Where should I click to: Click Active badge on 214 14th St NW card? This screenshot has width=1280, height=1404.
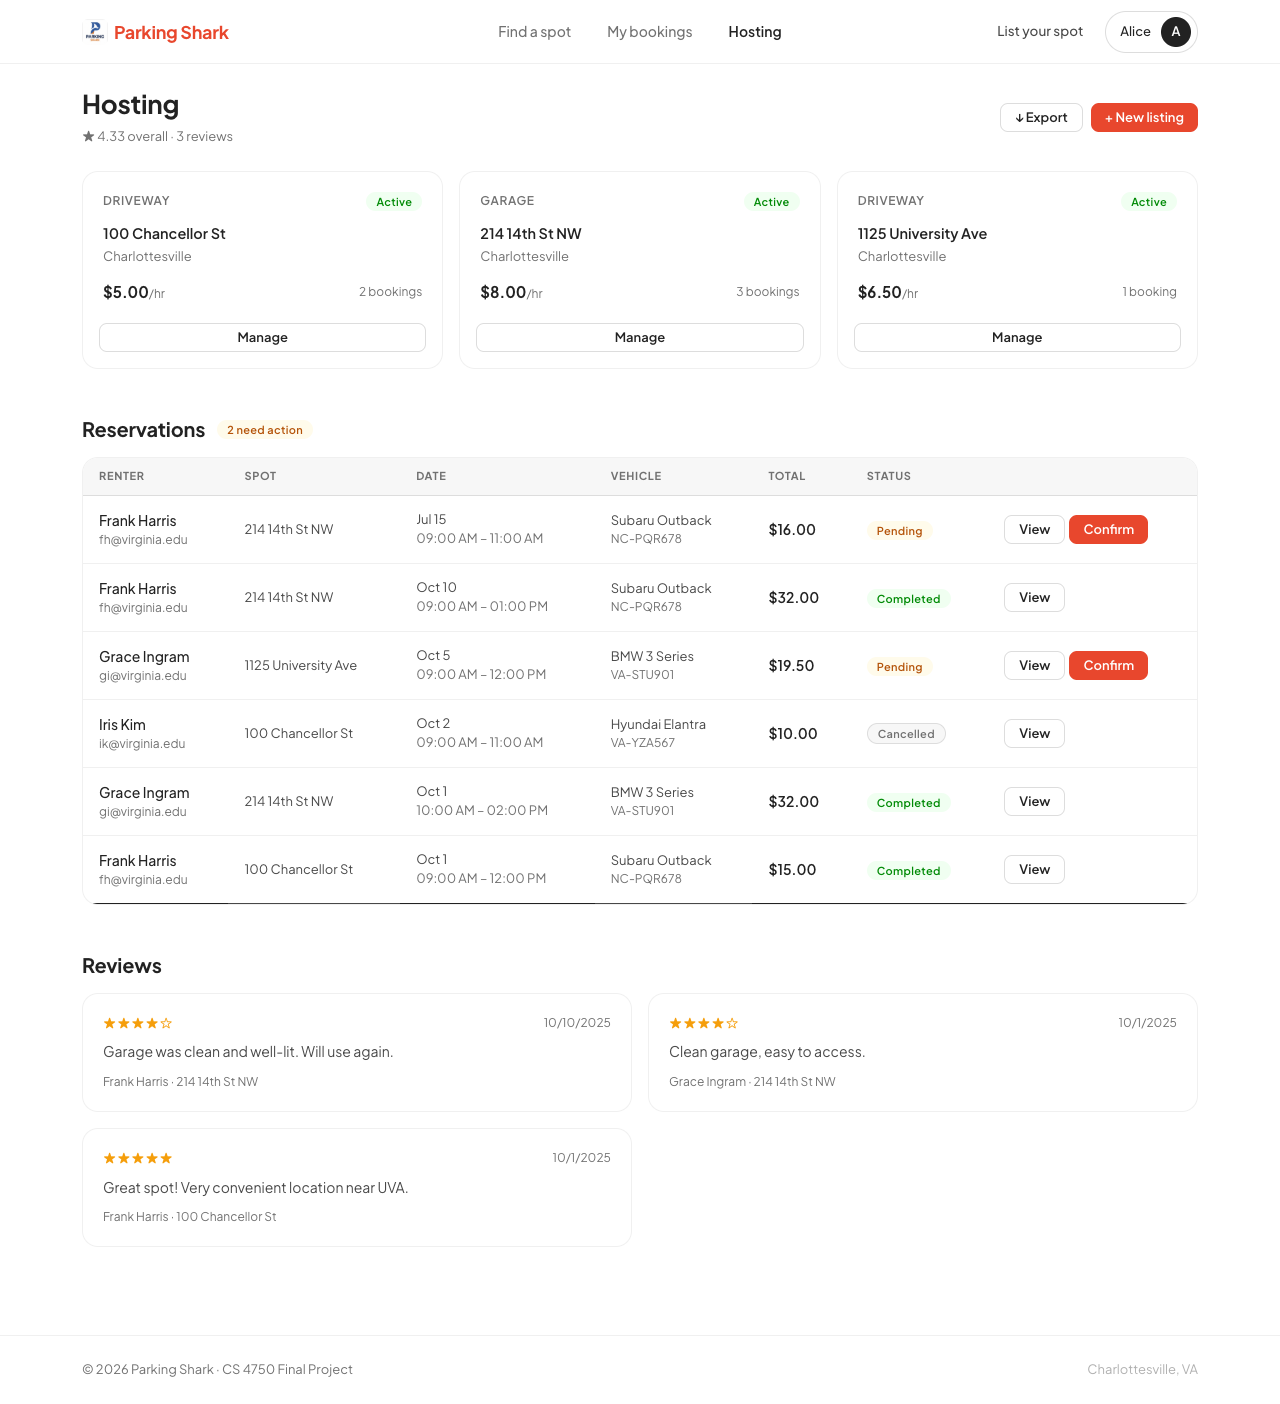point(771,202)
